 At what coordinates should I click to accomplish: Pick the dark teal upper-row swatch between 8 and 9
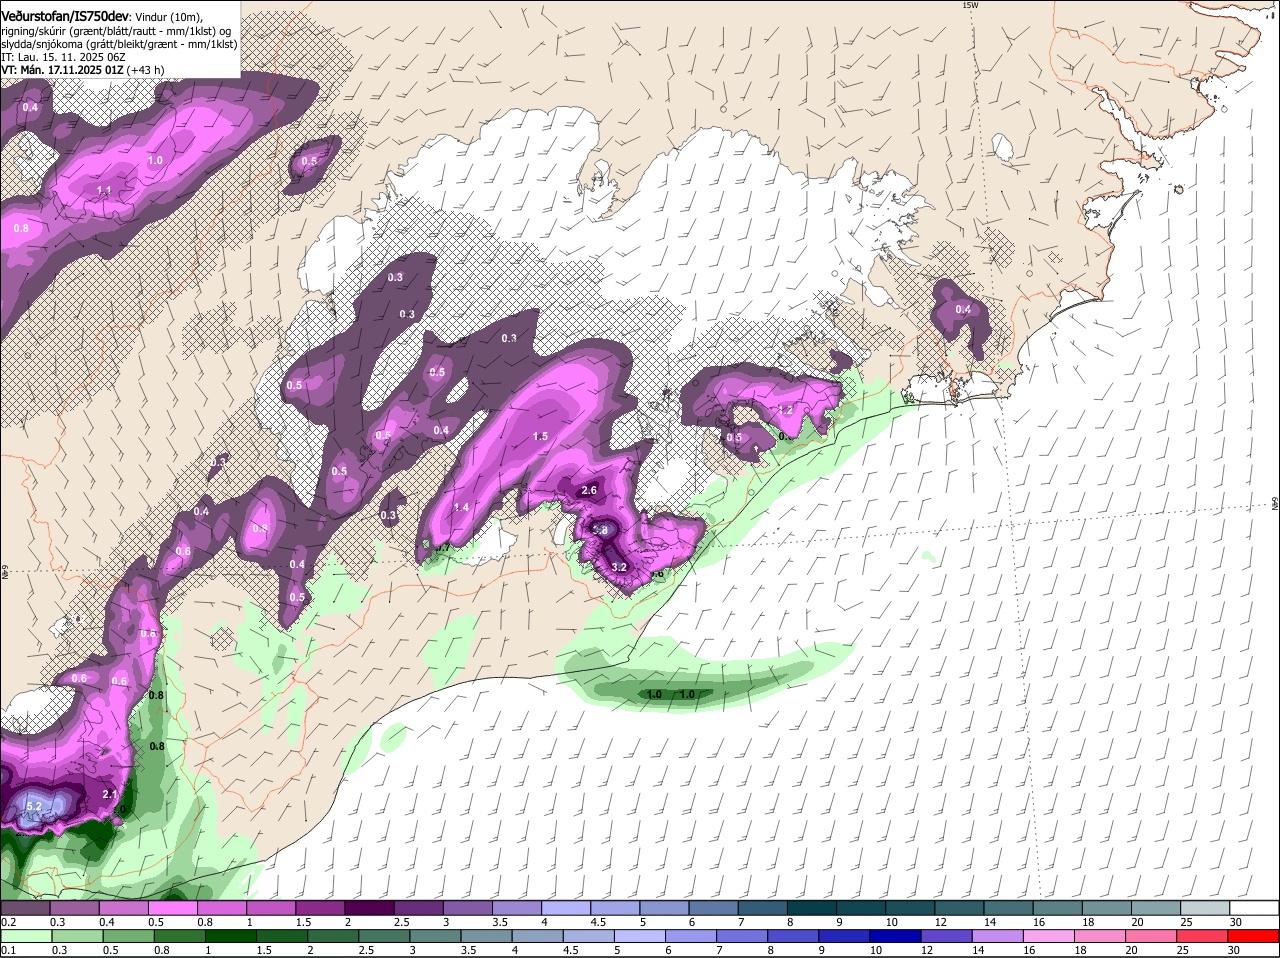pos(811,908)
